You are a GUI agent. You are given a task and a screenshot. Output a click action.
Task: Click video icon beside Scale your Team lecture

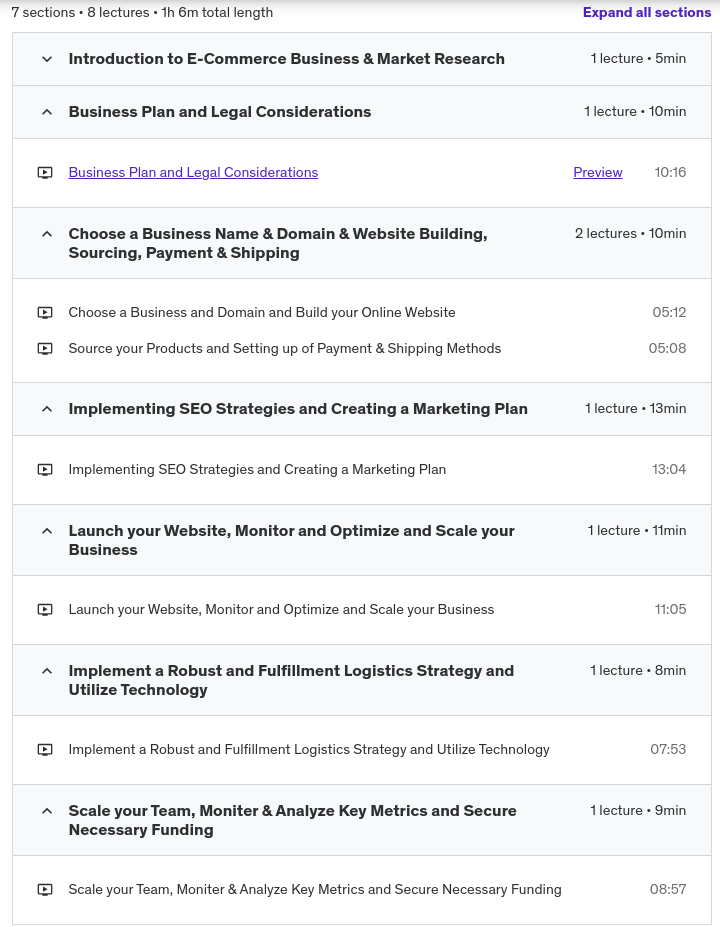click(x=45, y=890)
